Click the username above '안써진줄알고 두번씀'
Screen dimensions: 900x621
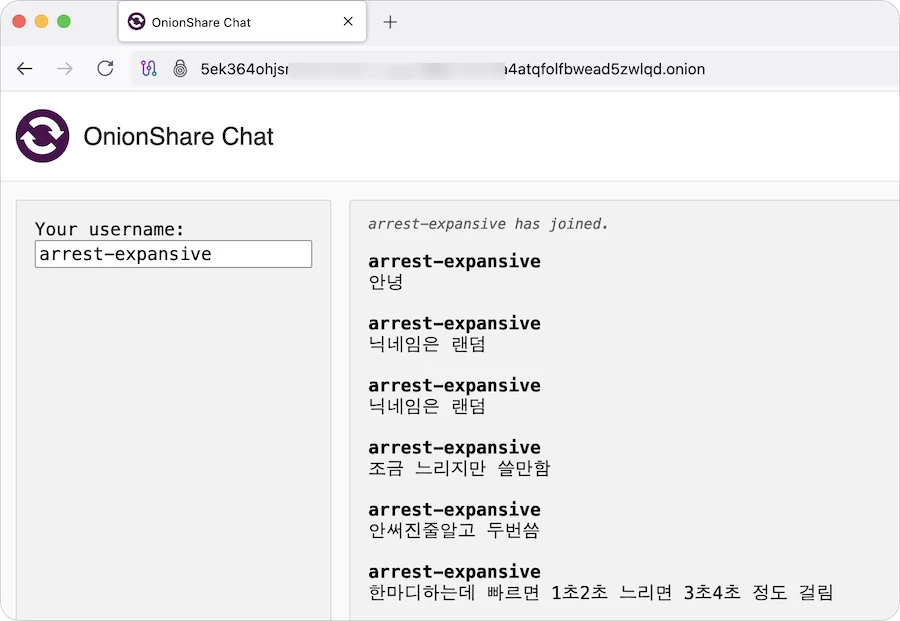(x=455, y=509)
